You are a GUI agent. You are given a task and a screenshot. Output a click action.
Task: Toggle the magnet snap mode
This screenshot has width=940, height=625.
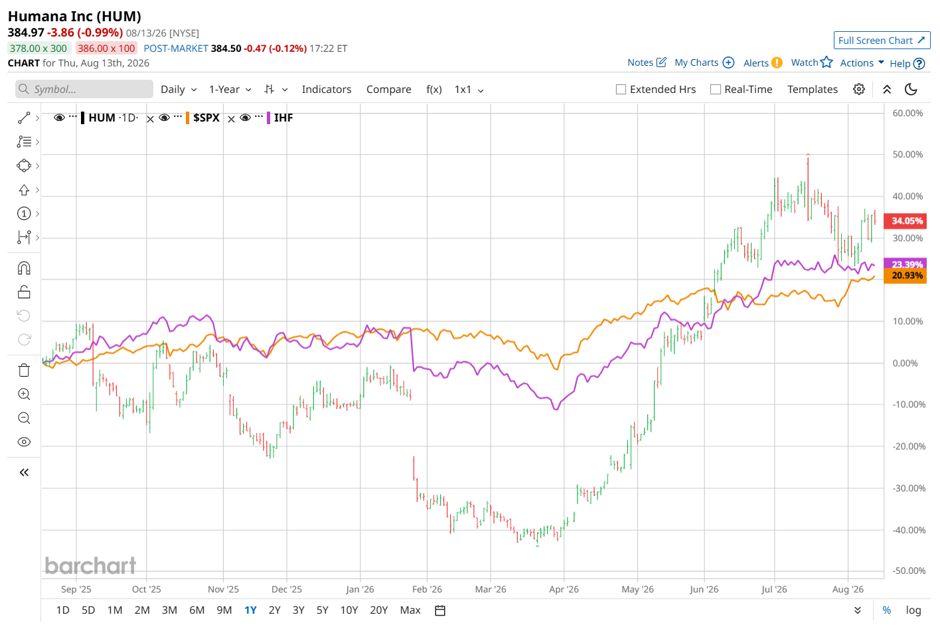[24, 268]
